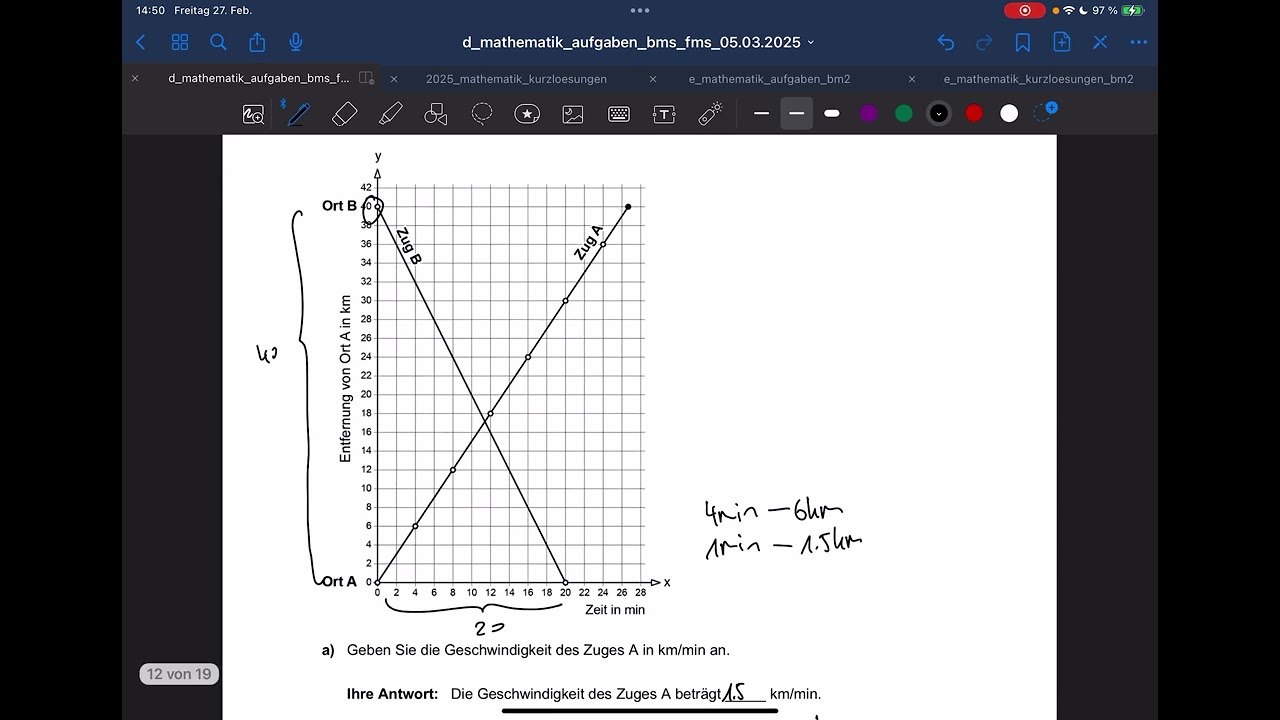This screenshot has height=720, width=1280.
Task: Add a new page
Action: 1062,42
